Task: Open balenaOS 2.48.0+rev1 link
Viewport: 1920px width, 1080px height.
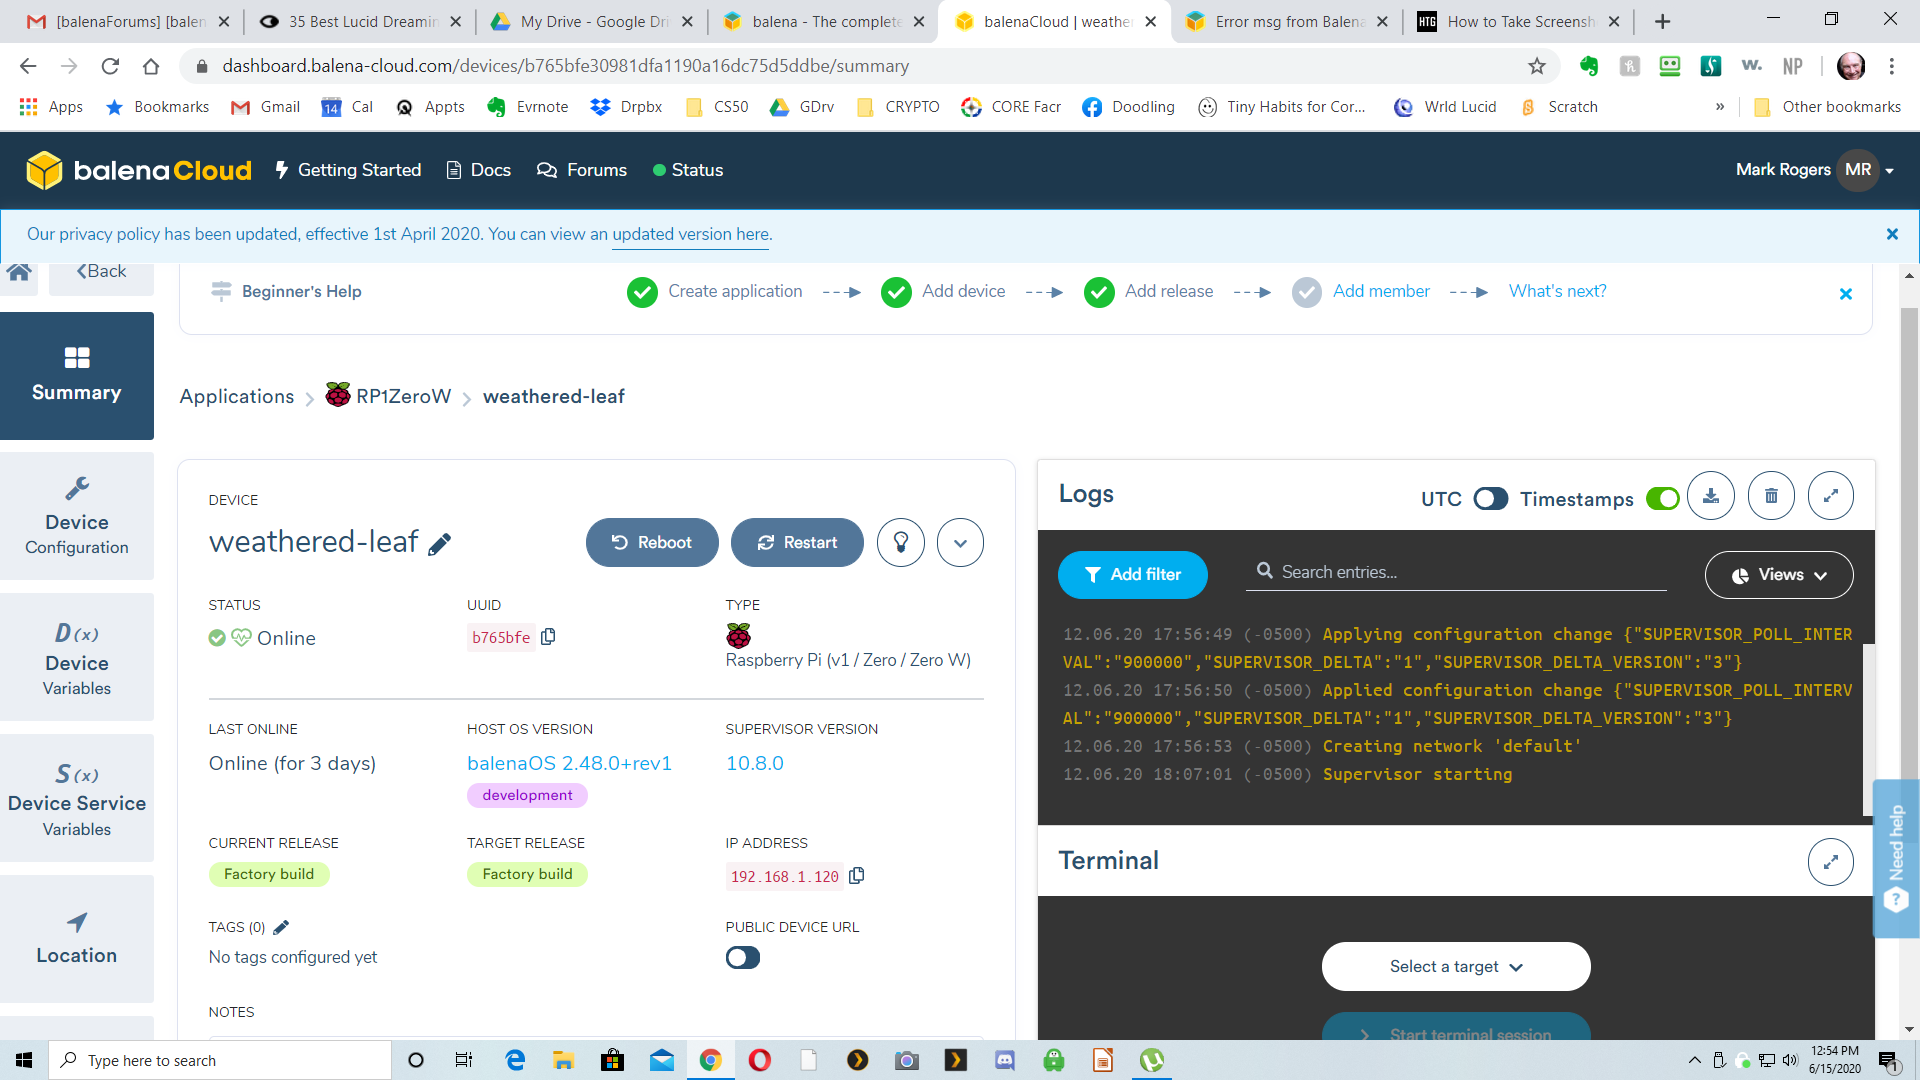Action: click(569, 763)
